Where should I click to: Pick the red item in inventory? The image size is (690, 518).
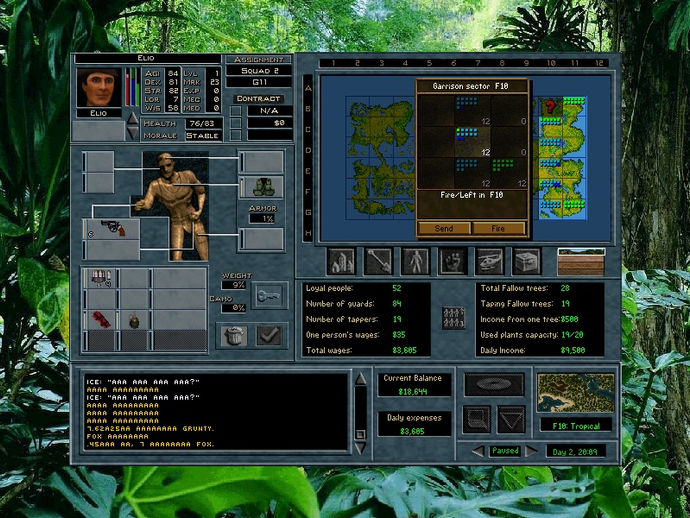(x=101, y=320)
